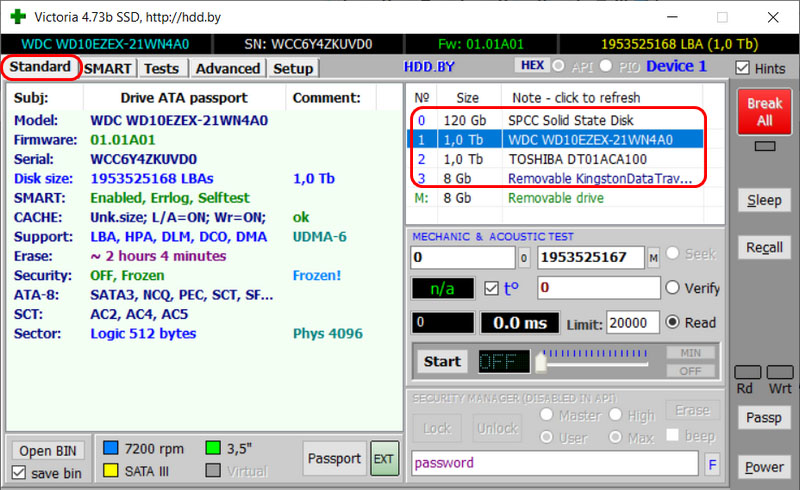This screenshot has width=800, height=490.
Task: Click the 'Note - click to refresh' header
Action: coord(576,97)
